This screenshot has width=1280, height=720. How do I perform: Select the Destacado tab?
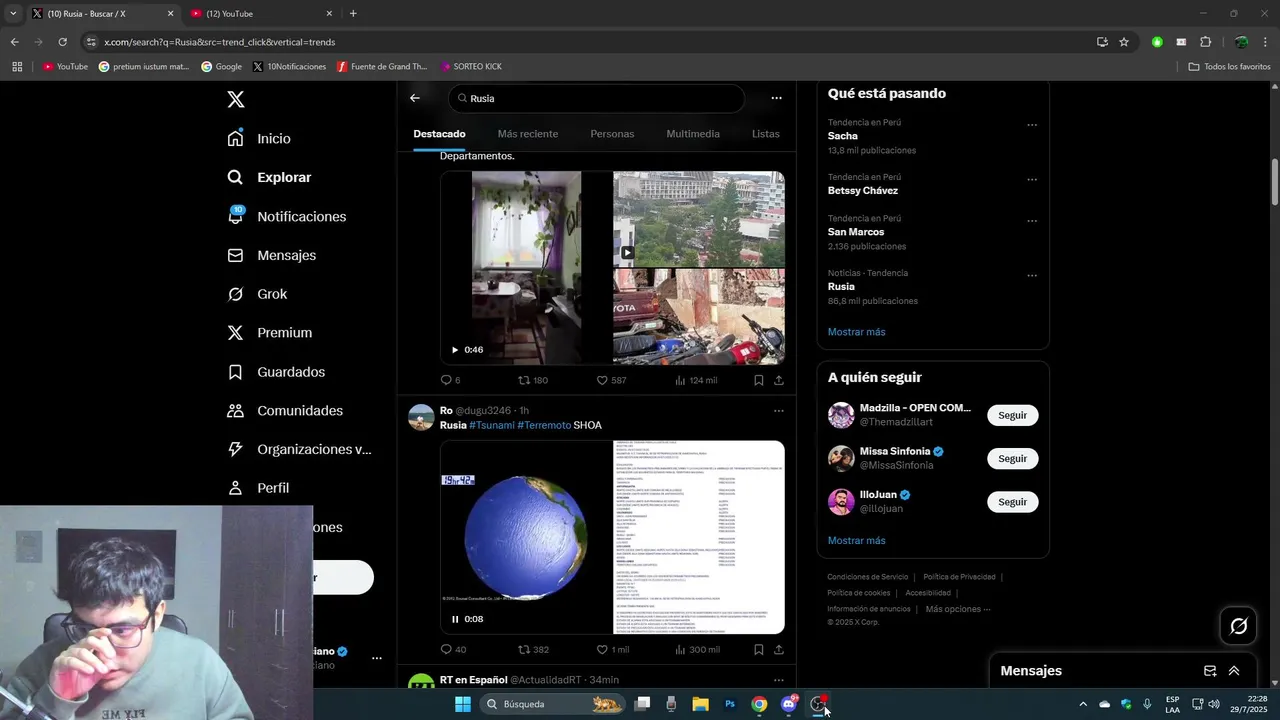click(439, 134)
